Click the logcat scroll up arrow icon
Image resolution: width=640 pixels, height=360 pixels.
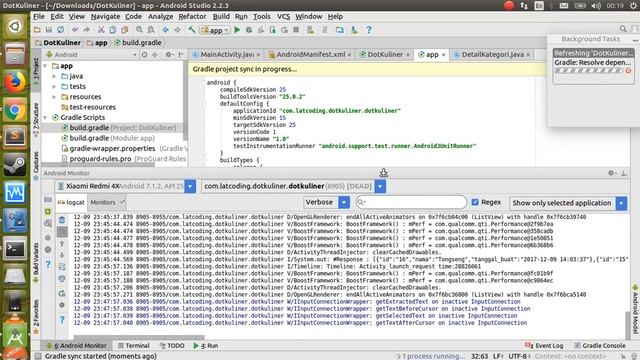62,244
